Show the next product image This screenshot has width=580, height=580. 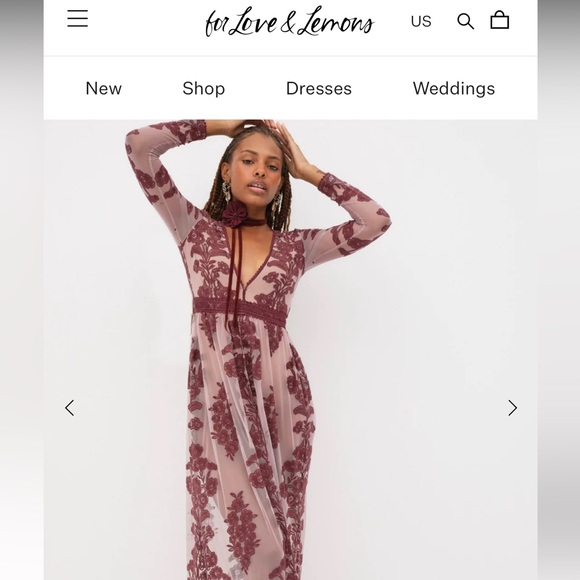512,408
